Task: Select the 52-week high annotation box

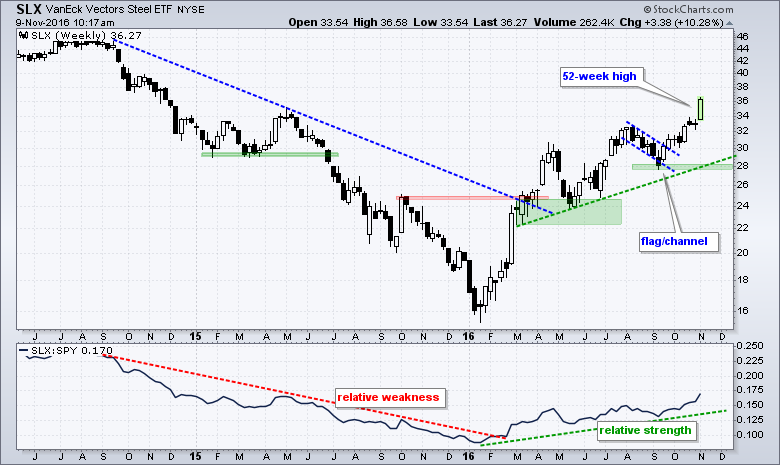Action: click(601, 77)
